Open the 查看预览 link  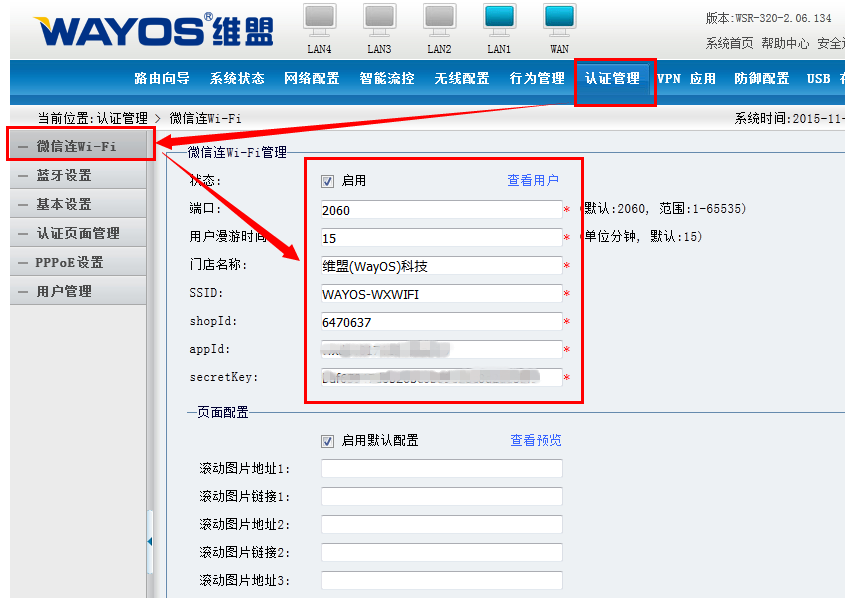(x=536, y=441)
